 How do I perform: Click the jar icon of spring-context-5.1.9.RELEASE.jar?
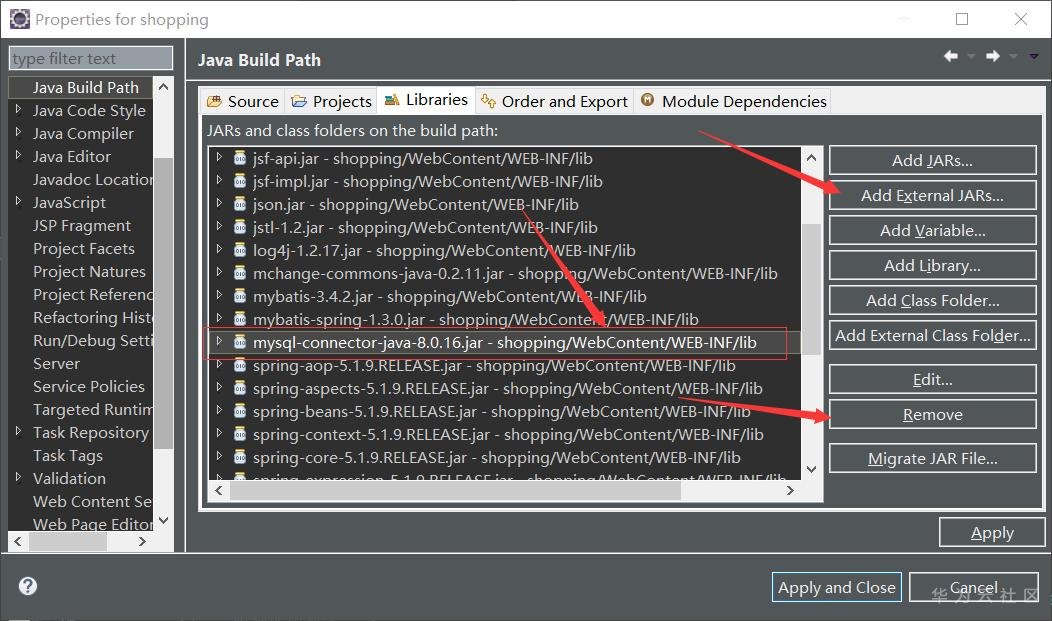point(240,434)
